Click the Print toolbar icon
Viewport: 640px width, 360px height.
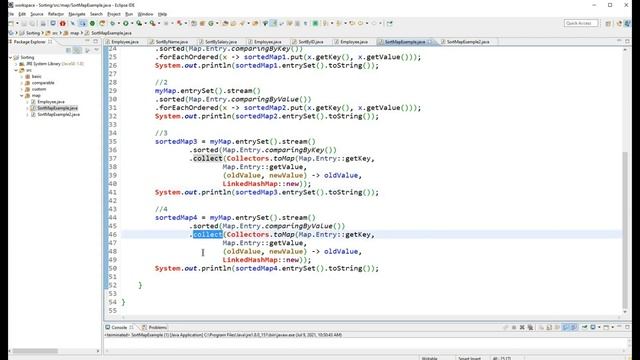tap(43, 23)
